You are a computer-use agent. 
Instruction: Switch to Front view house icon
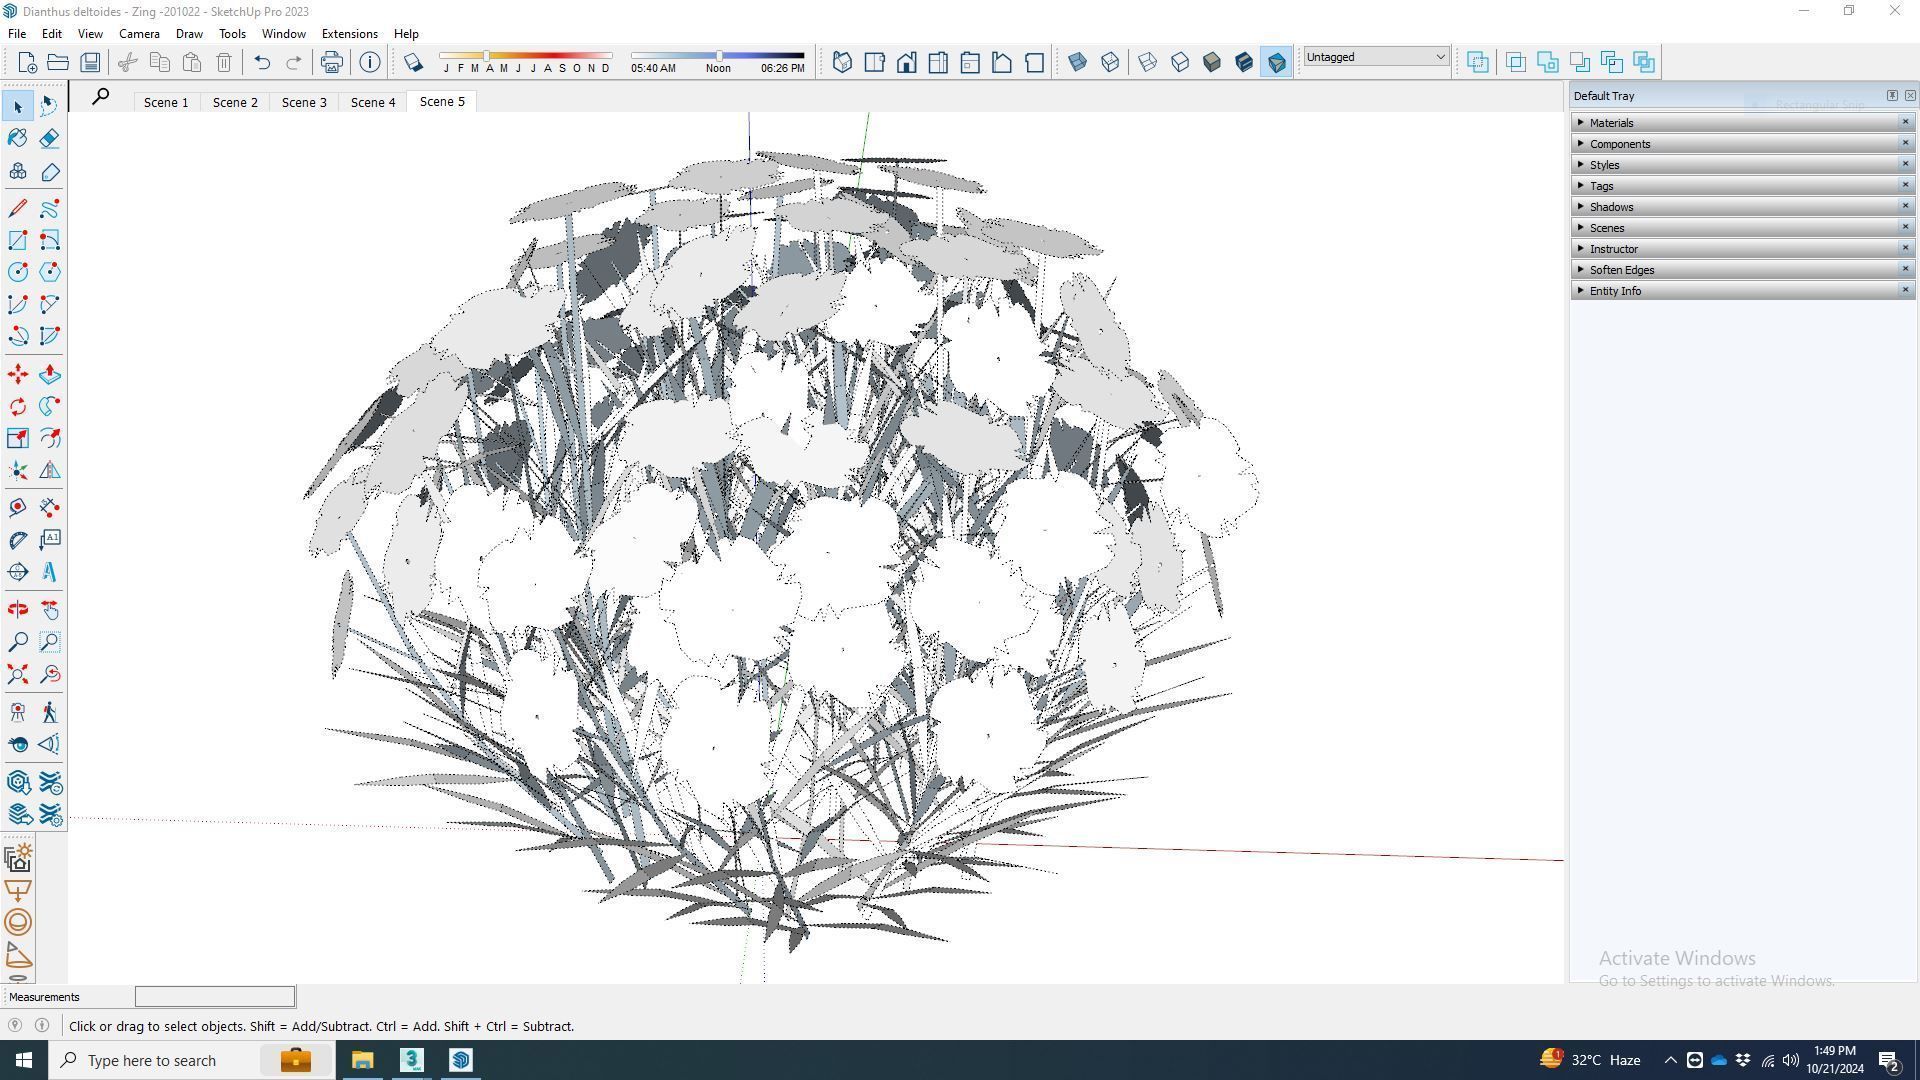click(906, 62)
